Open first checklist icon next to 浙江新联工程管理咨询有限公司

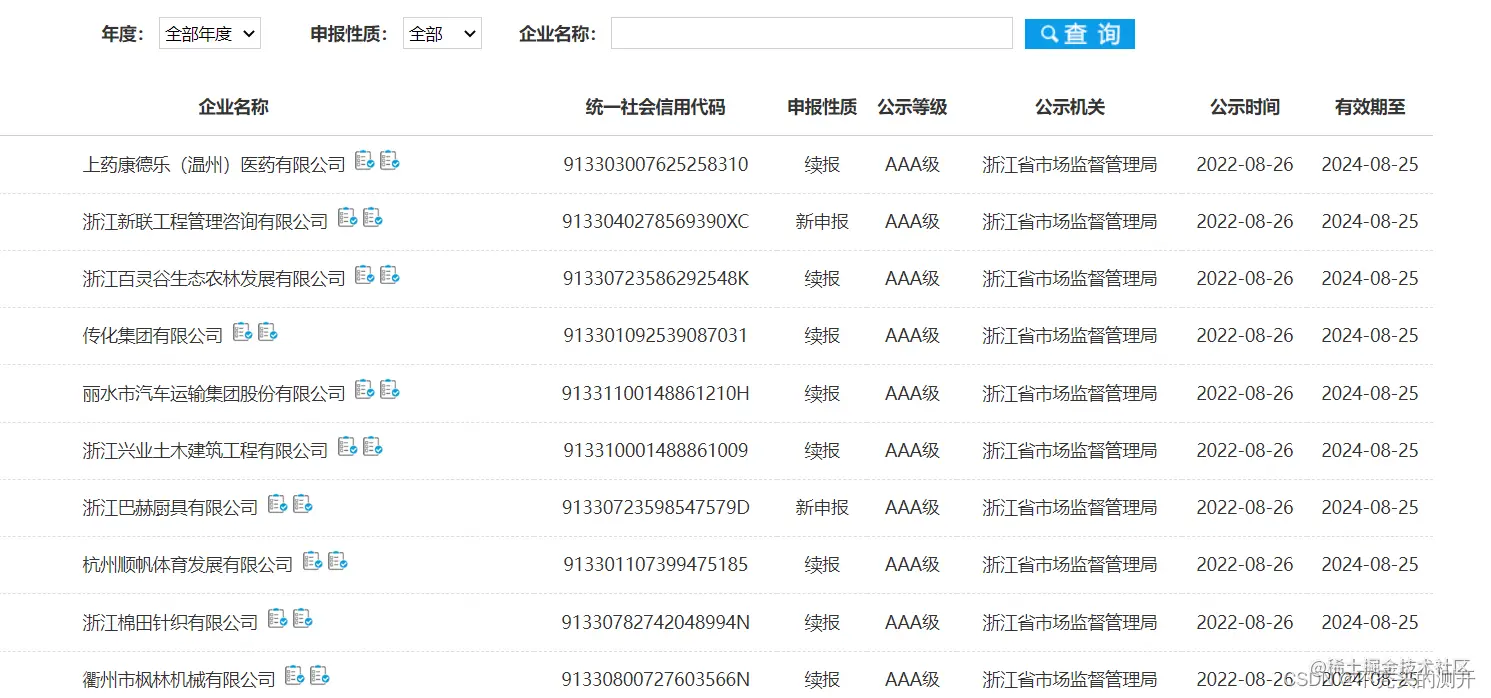click(347, 217)
